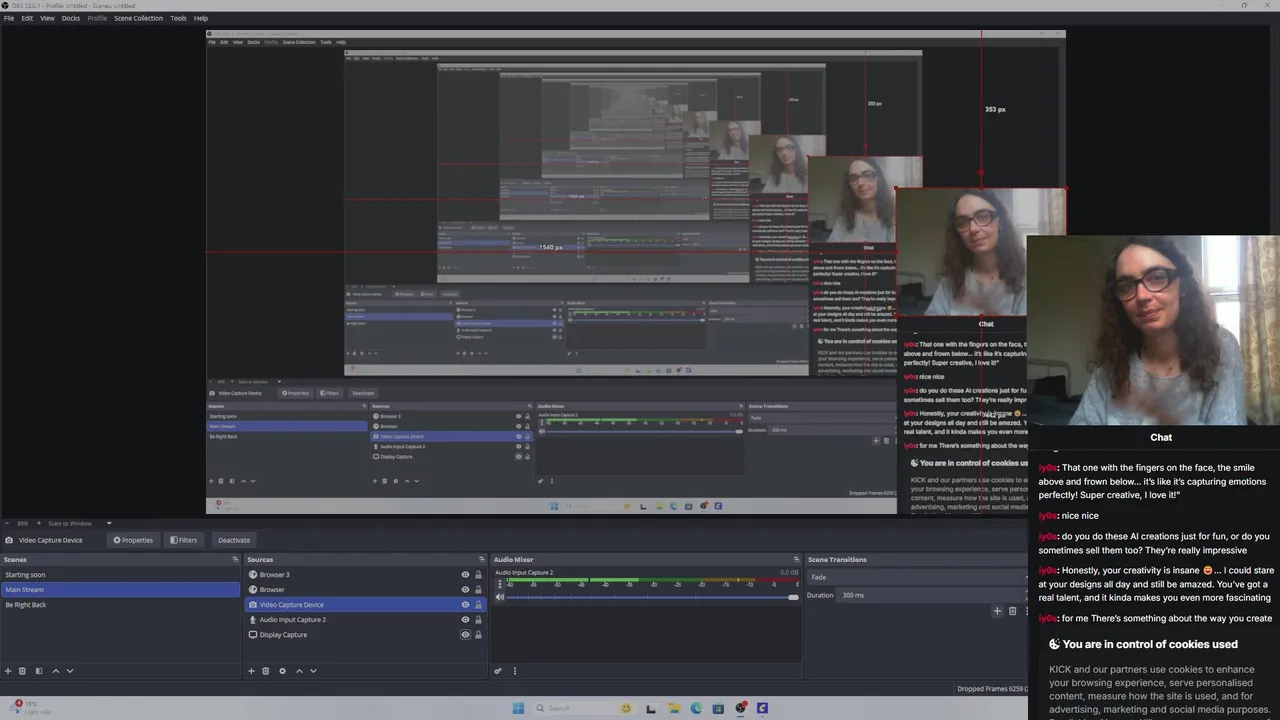Open source properties gear in Sources dock
The width and height of the screenshot is (1280, 720).
coord(282,671)
